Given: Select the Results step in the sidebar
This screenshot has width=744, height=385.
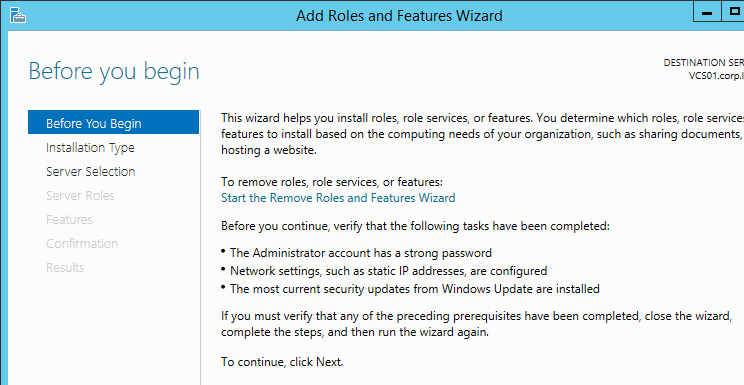Looking at the screenshot, I should pos(65,267).
